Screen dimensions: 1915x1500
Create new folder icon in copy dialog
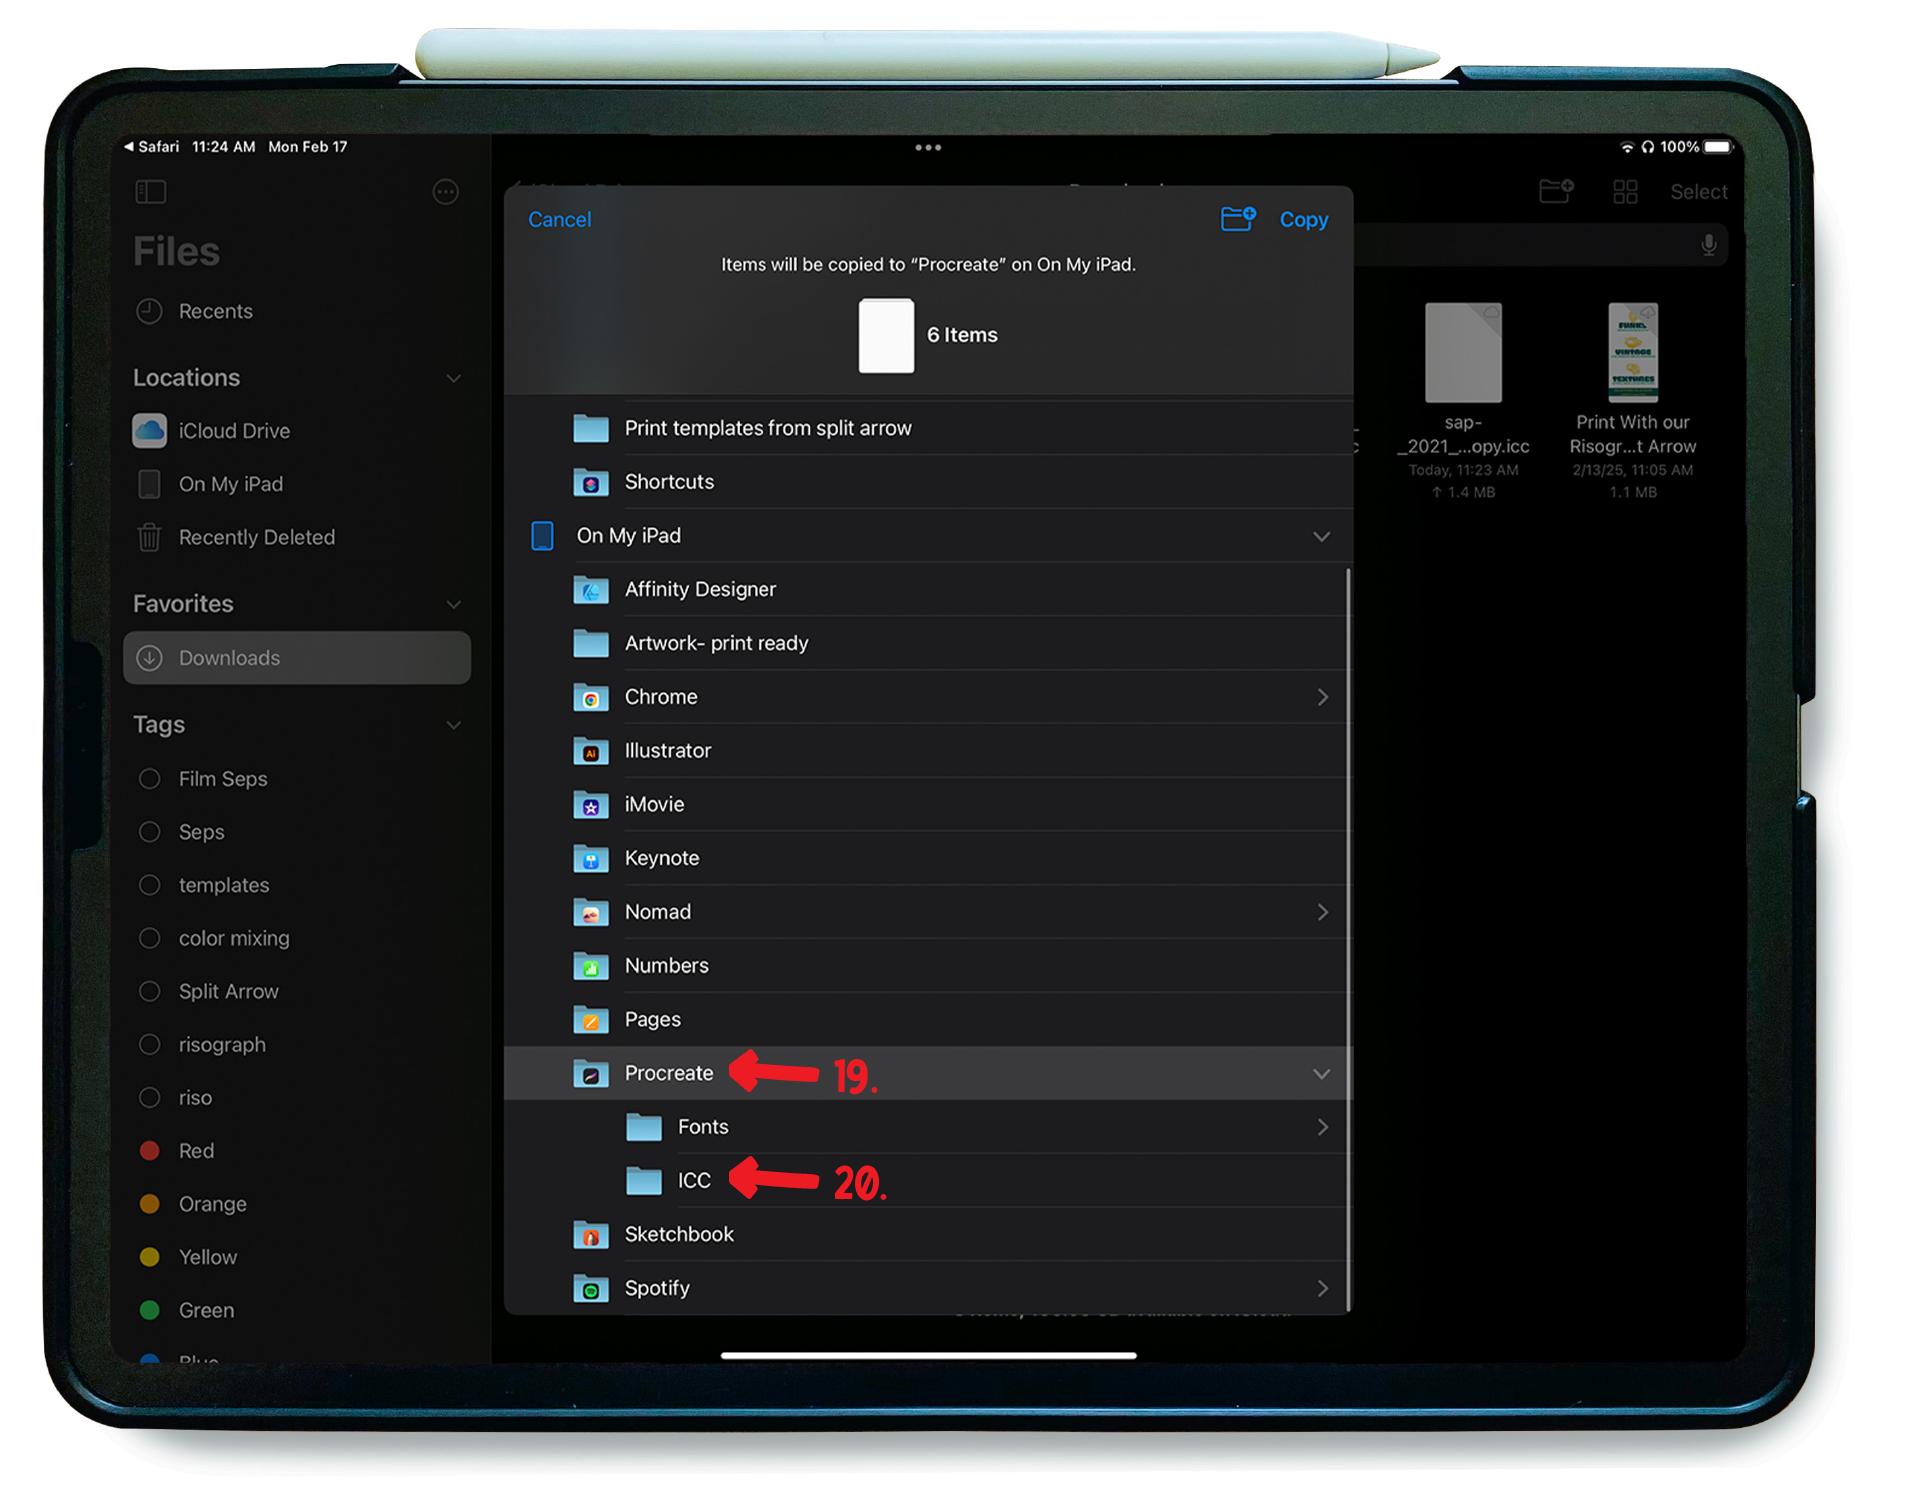(x=1238, y=218)
